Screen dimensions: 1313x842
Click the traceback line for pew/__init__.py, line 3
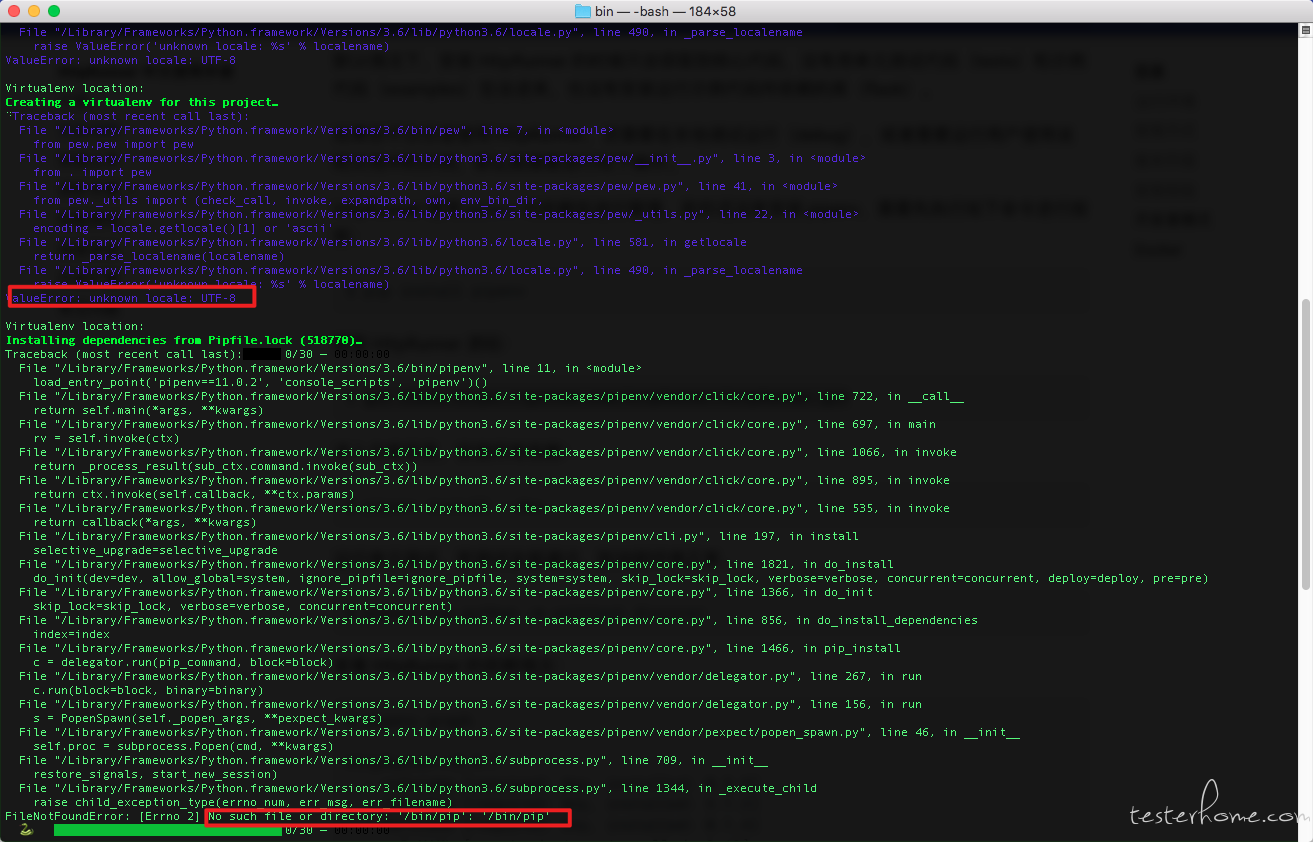tap(442, 158)
